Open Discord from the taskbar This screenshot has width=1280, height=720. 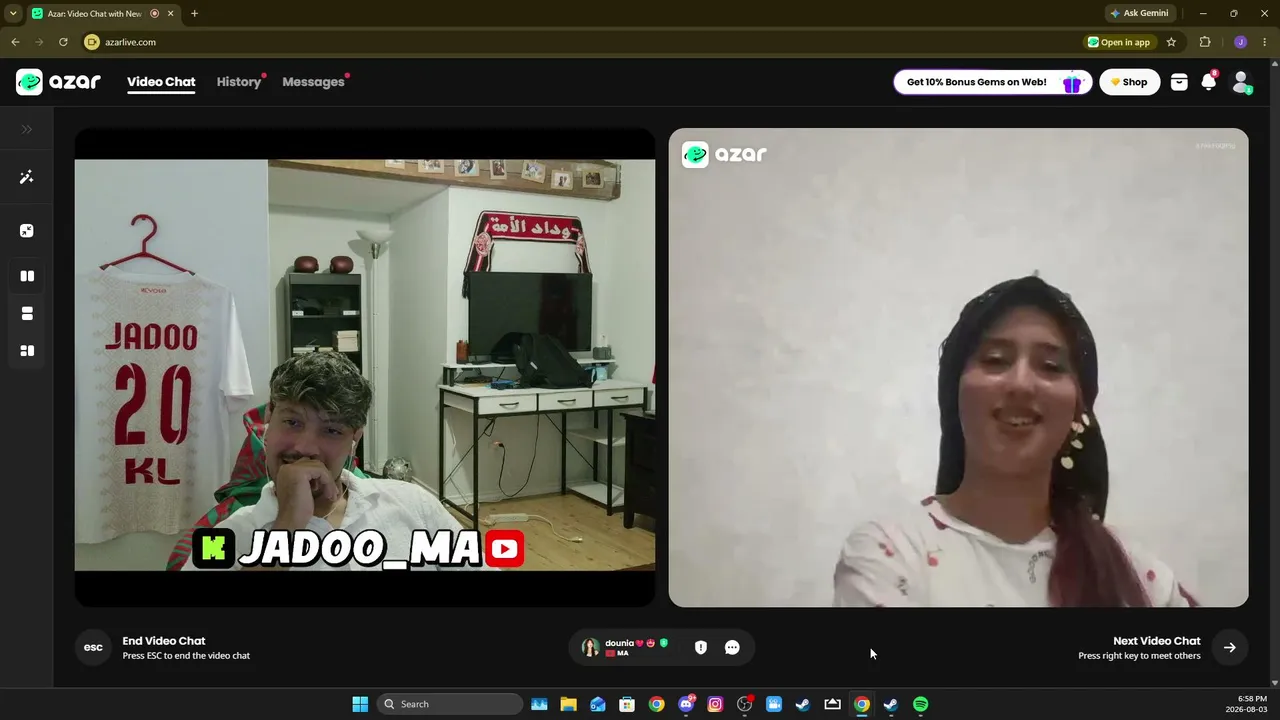click(686, 704)
